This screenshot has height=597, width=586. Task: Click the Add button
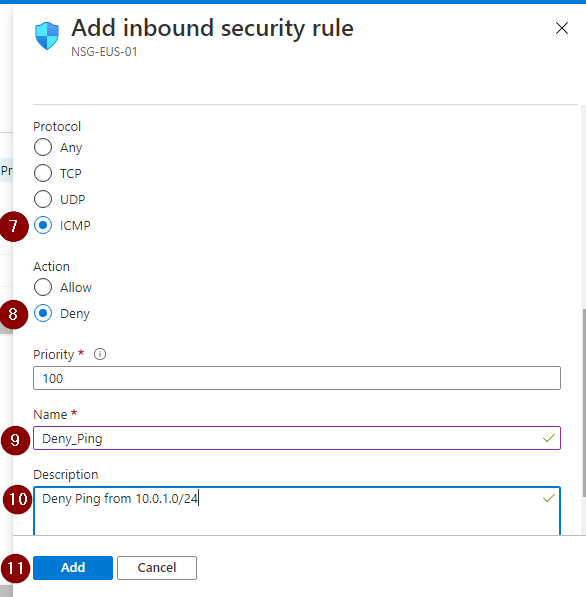(x=73, y=568)
